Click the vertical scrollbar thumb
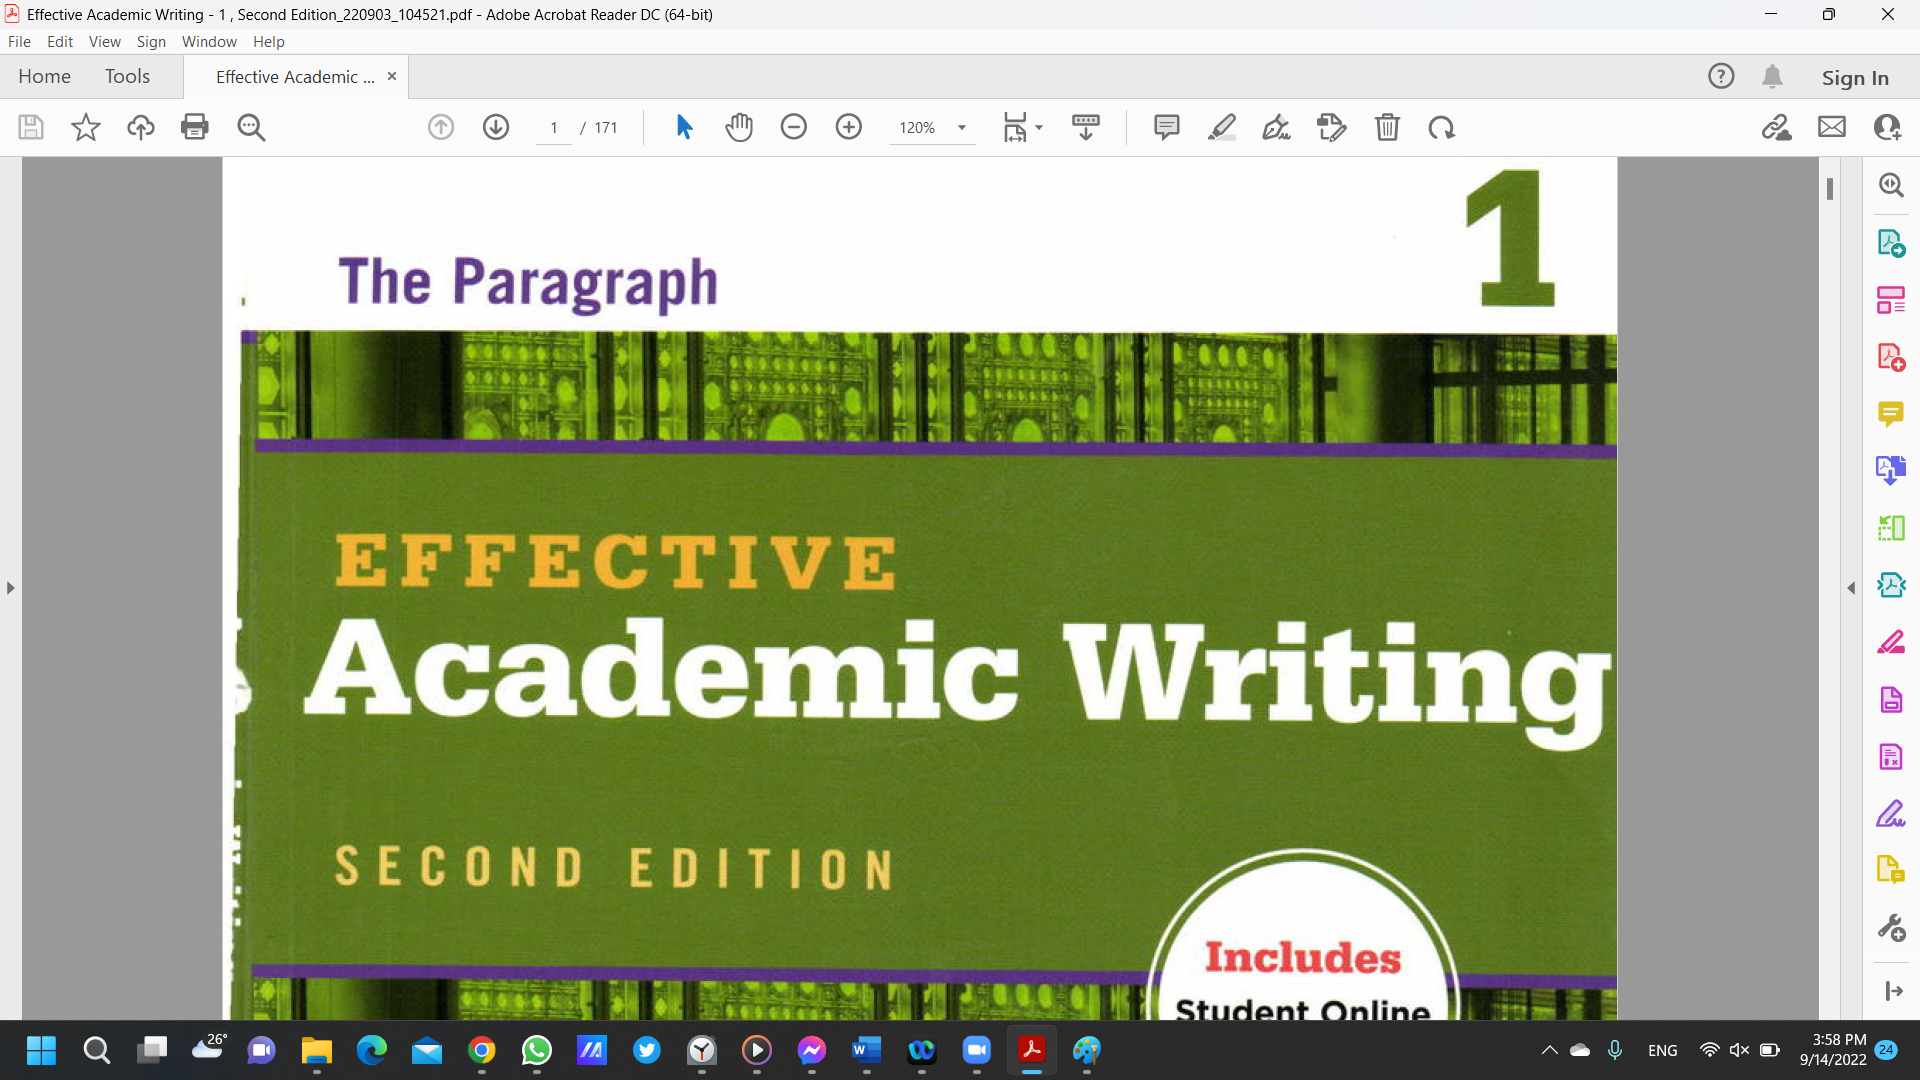The image size is (1920, 1080). tap(1830, 188)
